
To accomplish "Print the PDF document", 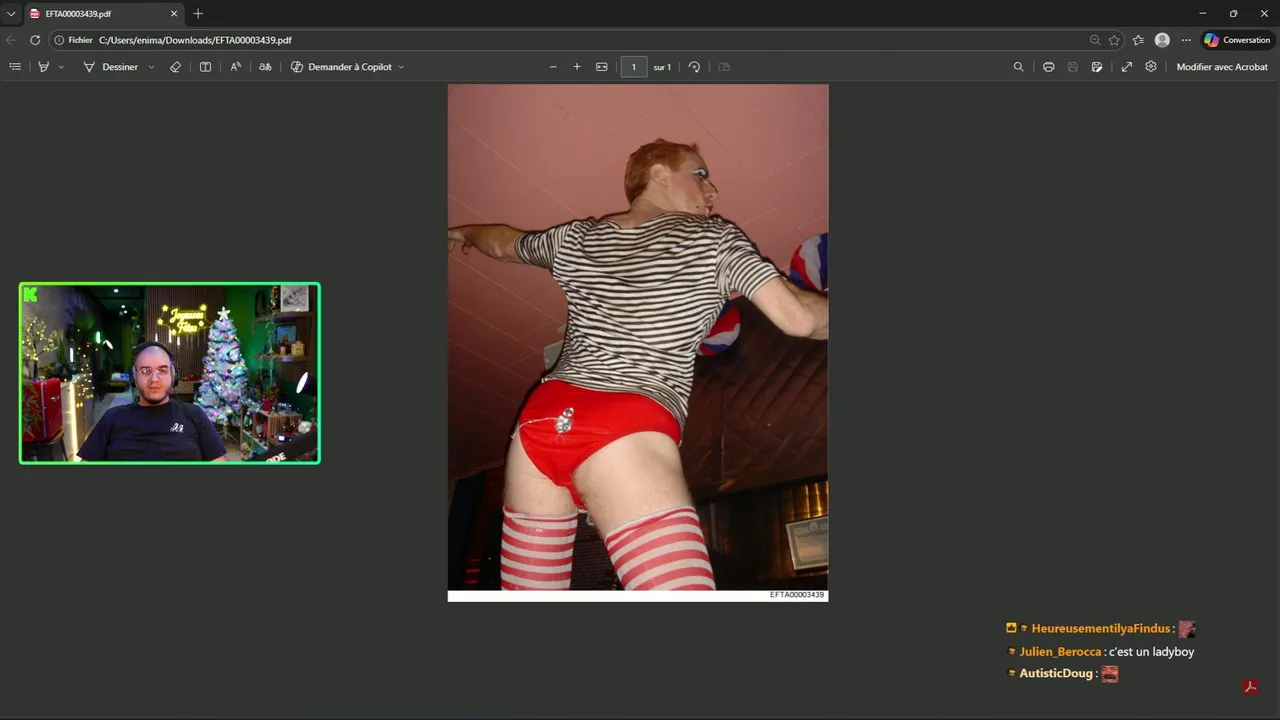I will point(1048,67).
